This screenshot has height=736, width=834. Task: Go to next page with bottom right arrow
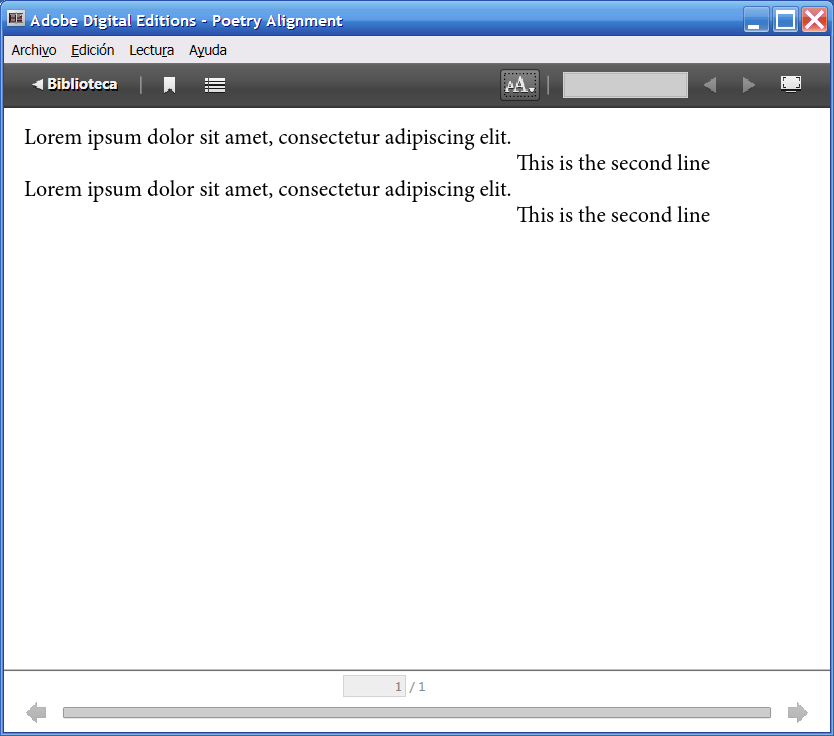(x=797, y=712)
